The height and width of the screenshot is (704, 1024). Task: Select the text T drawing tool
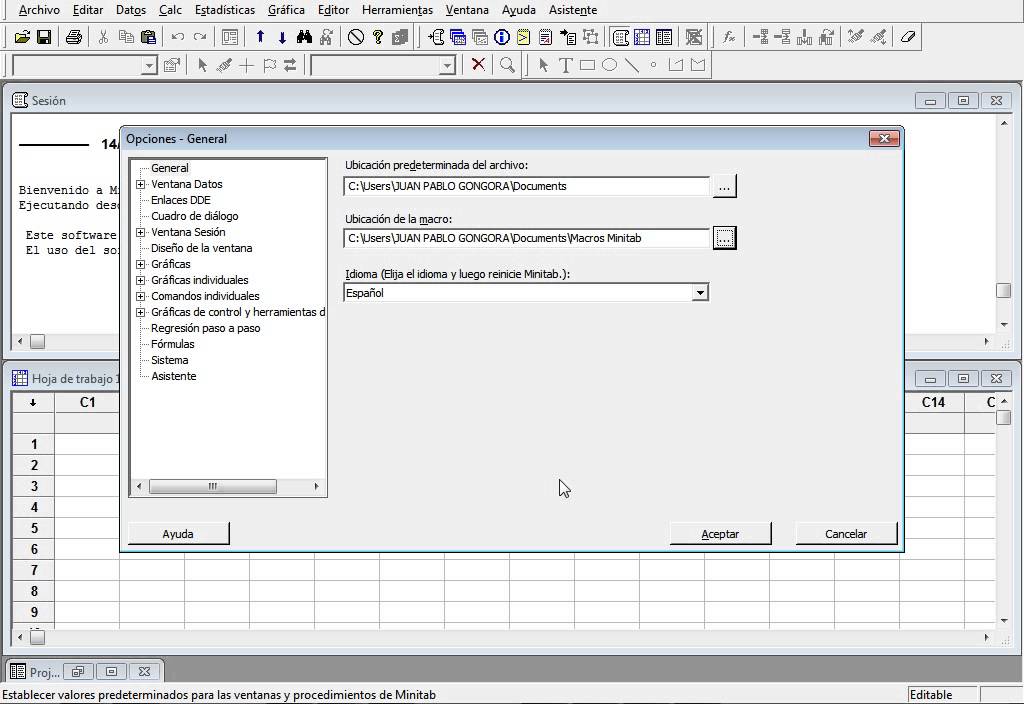click(x=566, y=65)
